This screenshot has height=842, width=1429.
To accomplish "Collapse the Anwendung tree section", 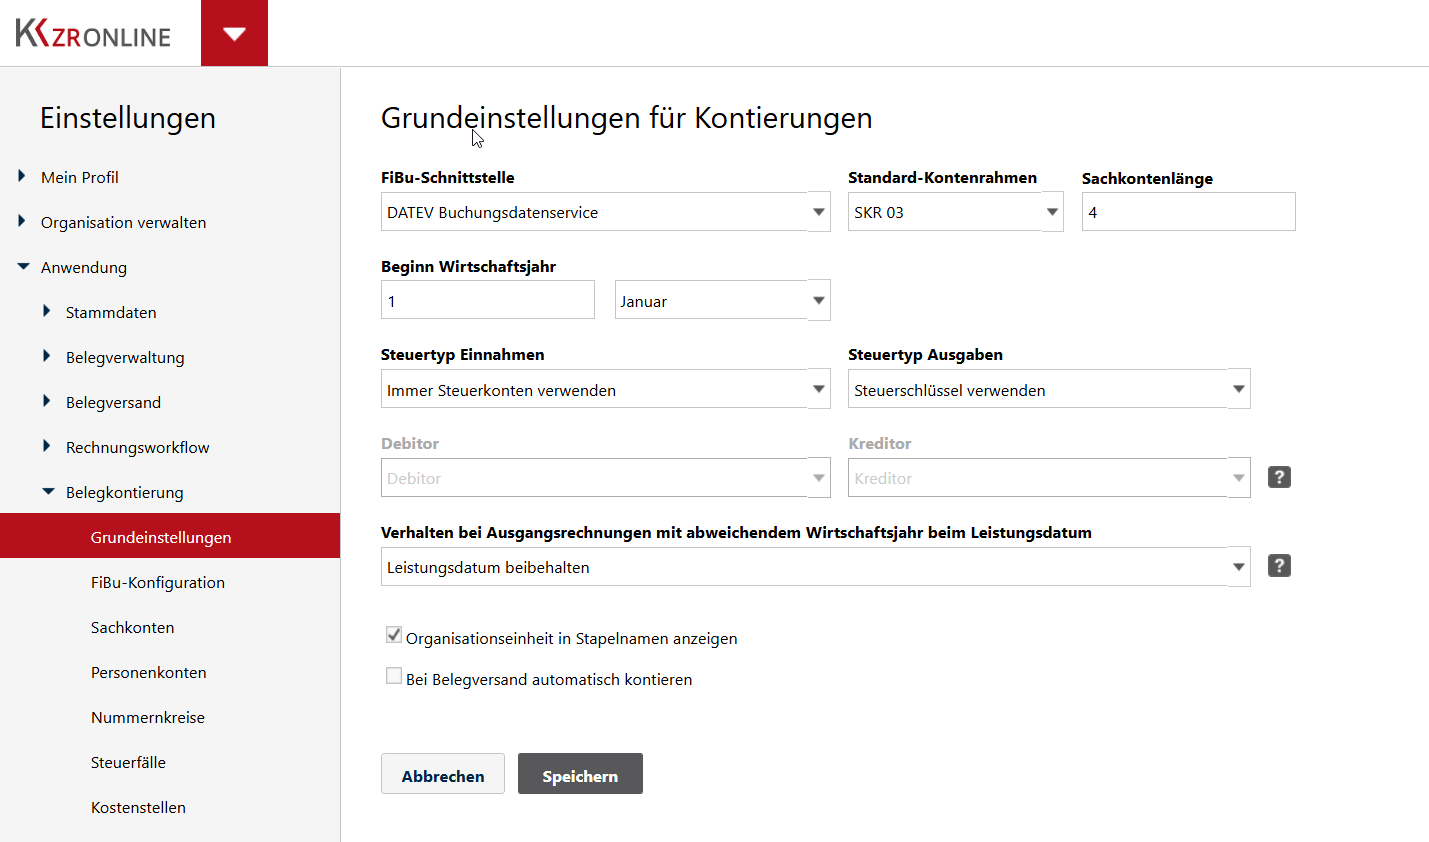I will (23, 267).
